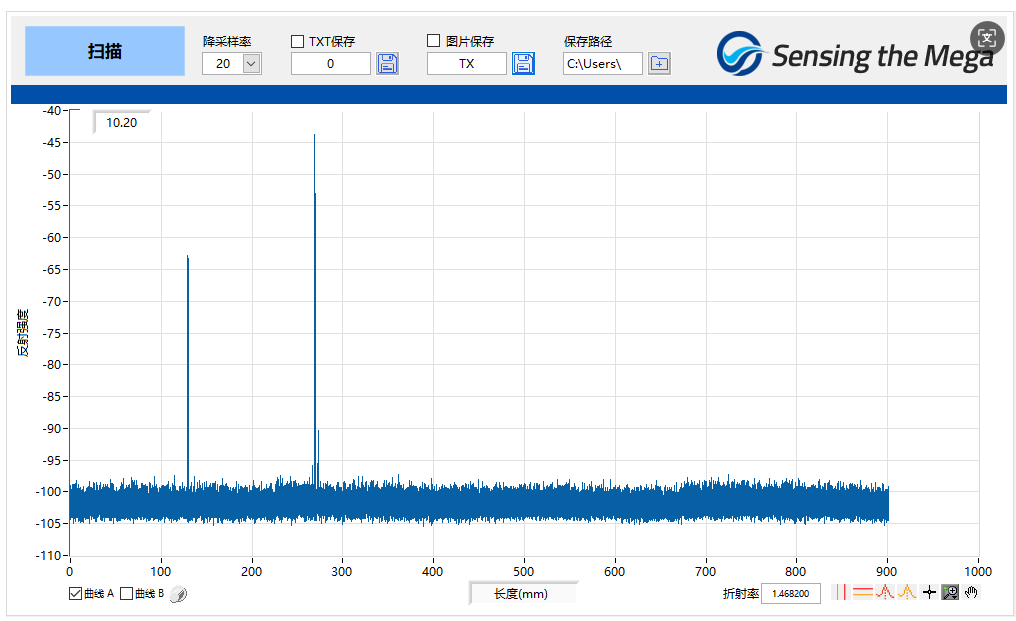
Task: Click the 反射强度 y-axis label
Action: (x=23, y=333)
